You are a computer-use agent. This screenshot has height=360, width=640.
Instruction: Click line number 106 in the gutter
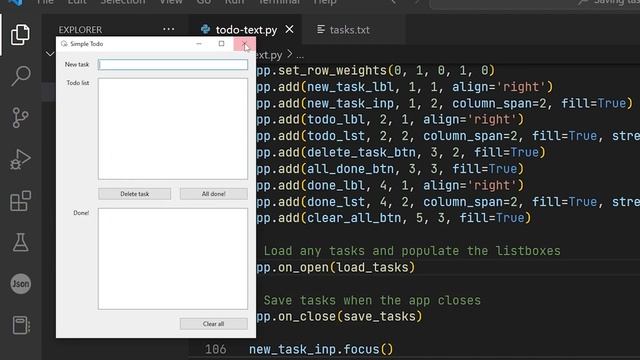point(216,349)
